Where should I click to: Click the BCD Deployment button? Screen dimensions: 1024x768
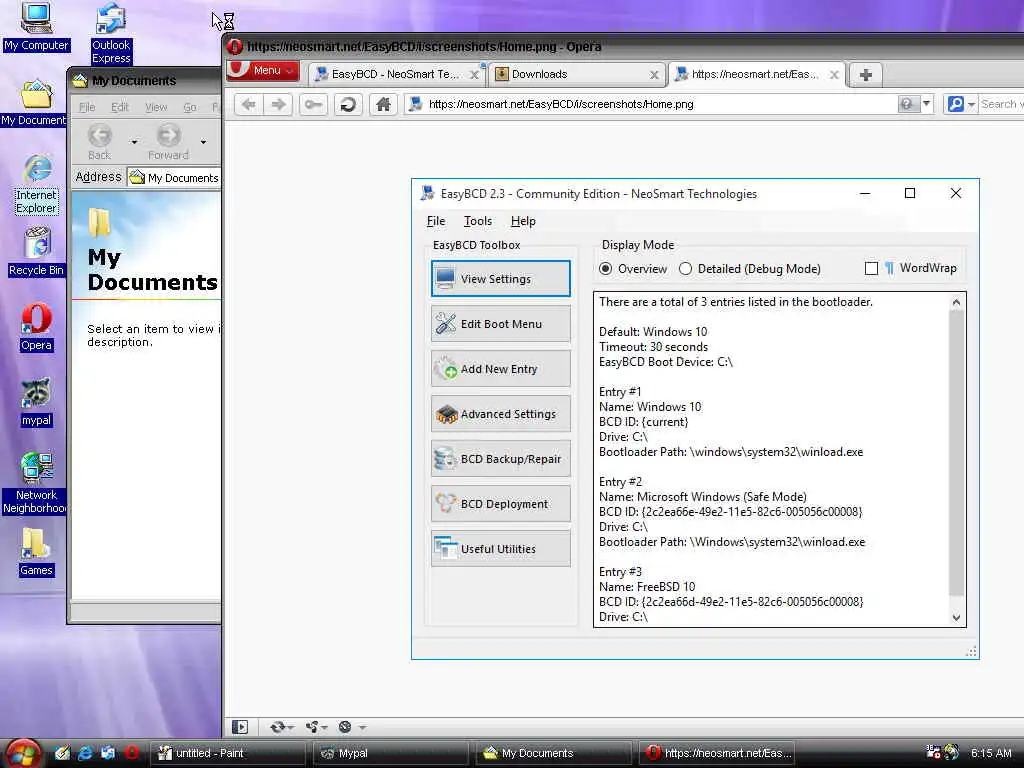(501, 504)
